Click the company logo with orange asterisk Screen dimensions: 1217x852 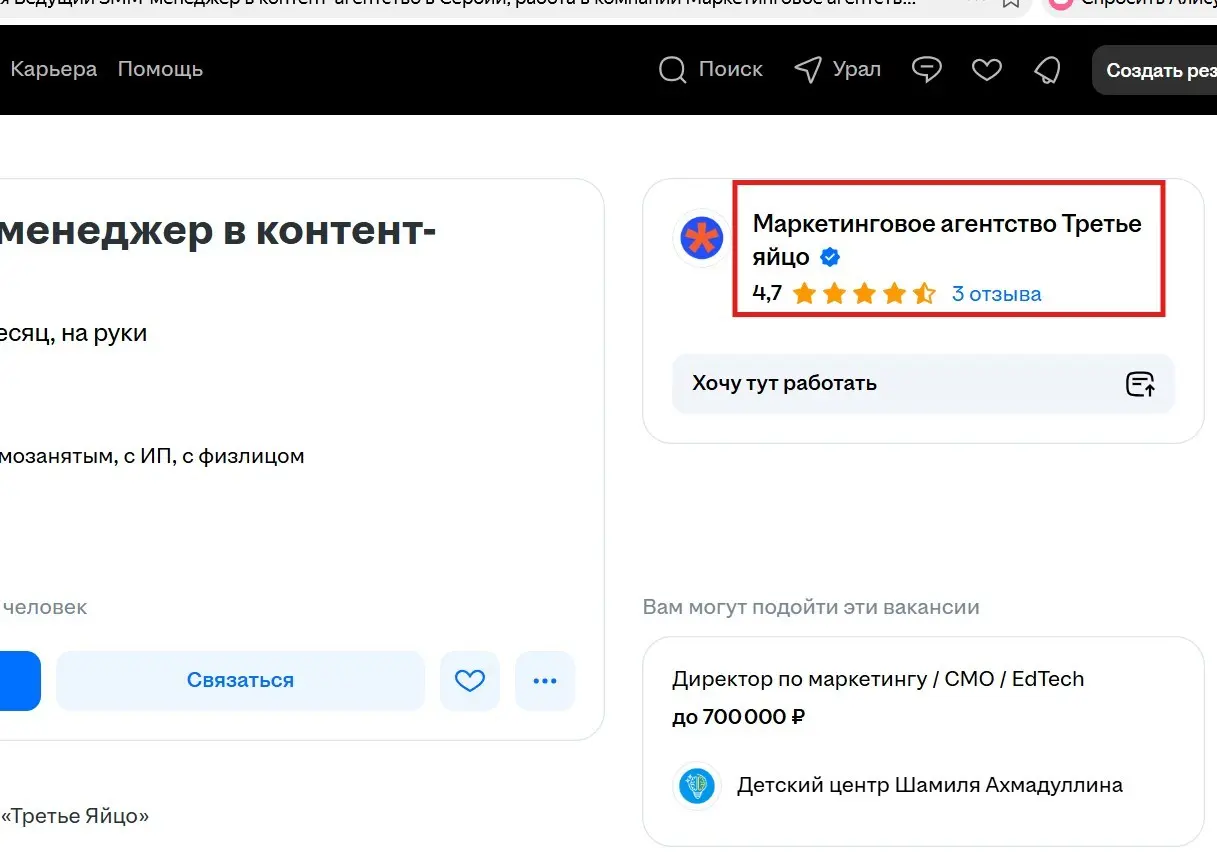pyautogui.click(x=701, y=239)
